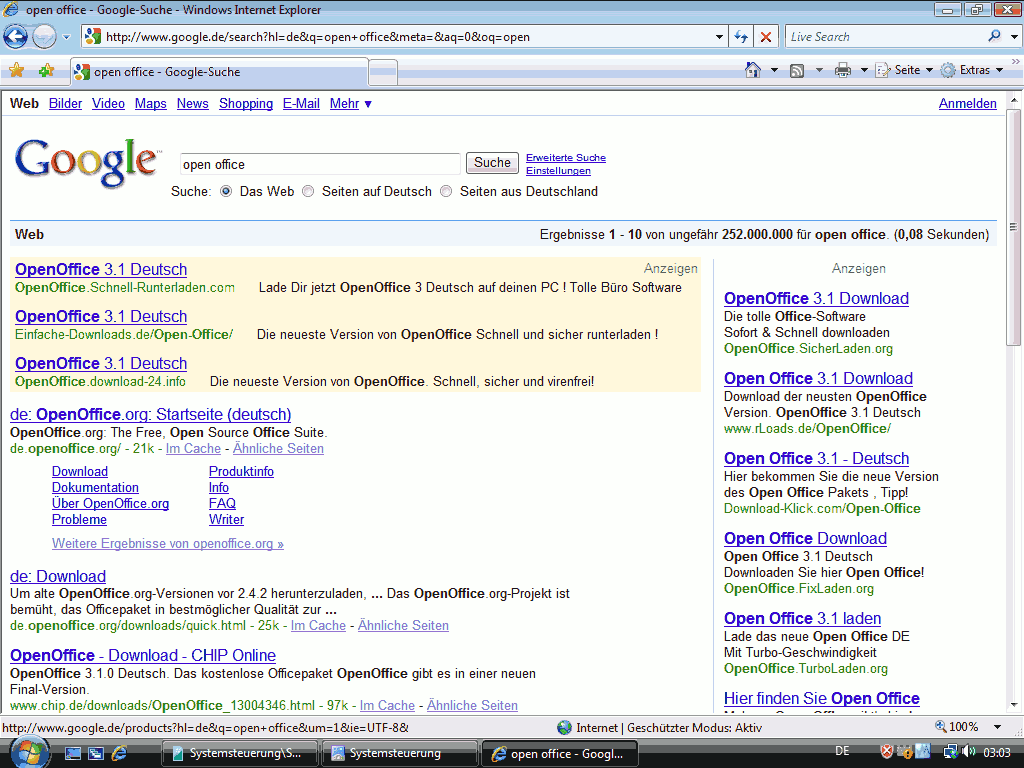Open 'de: OpenOffice.org: Startseite (deutsch)' result

tap(151, 414)
